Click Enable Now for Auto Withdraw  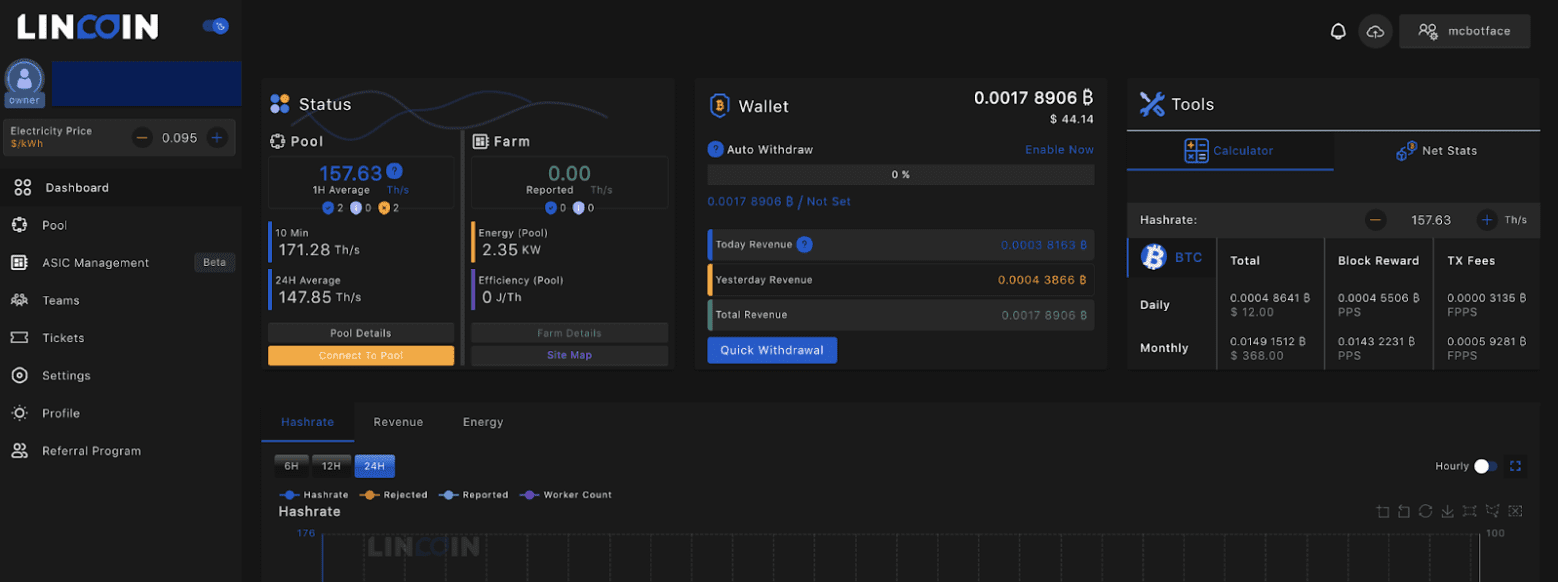pos(1059,149)
